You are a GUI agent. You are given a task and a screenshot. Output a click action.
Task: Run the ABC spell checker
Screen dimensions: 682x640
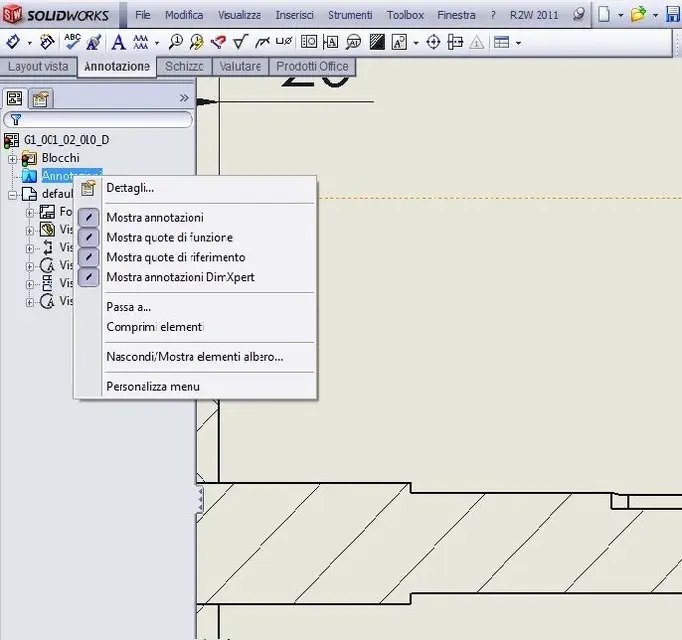[72, 42]
